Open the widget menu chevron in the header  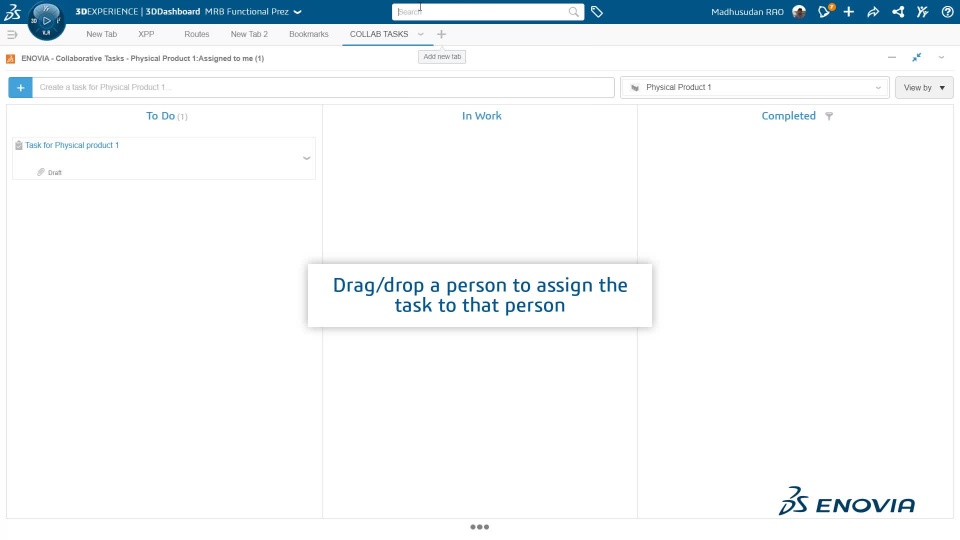941,58
